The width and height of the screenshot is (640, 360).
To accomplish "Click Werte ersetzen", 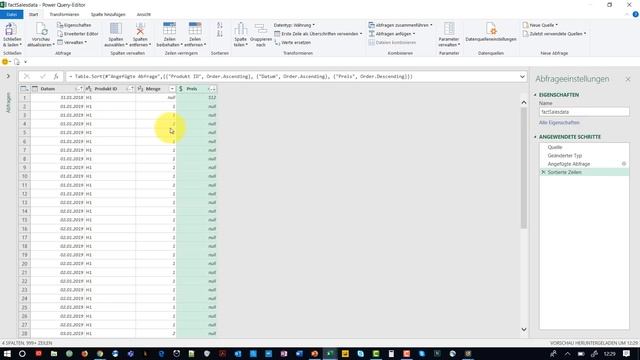I will [x=292, y=42].
